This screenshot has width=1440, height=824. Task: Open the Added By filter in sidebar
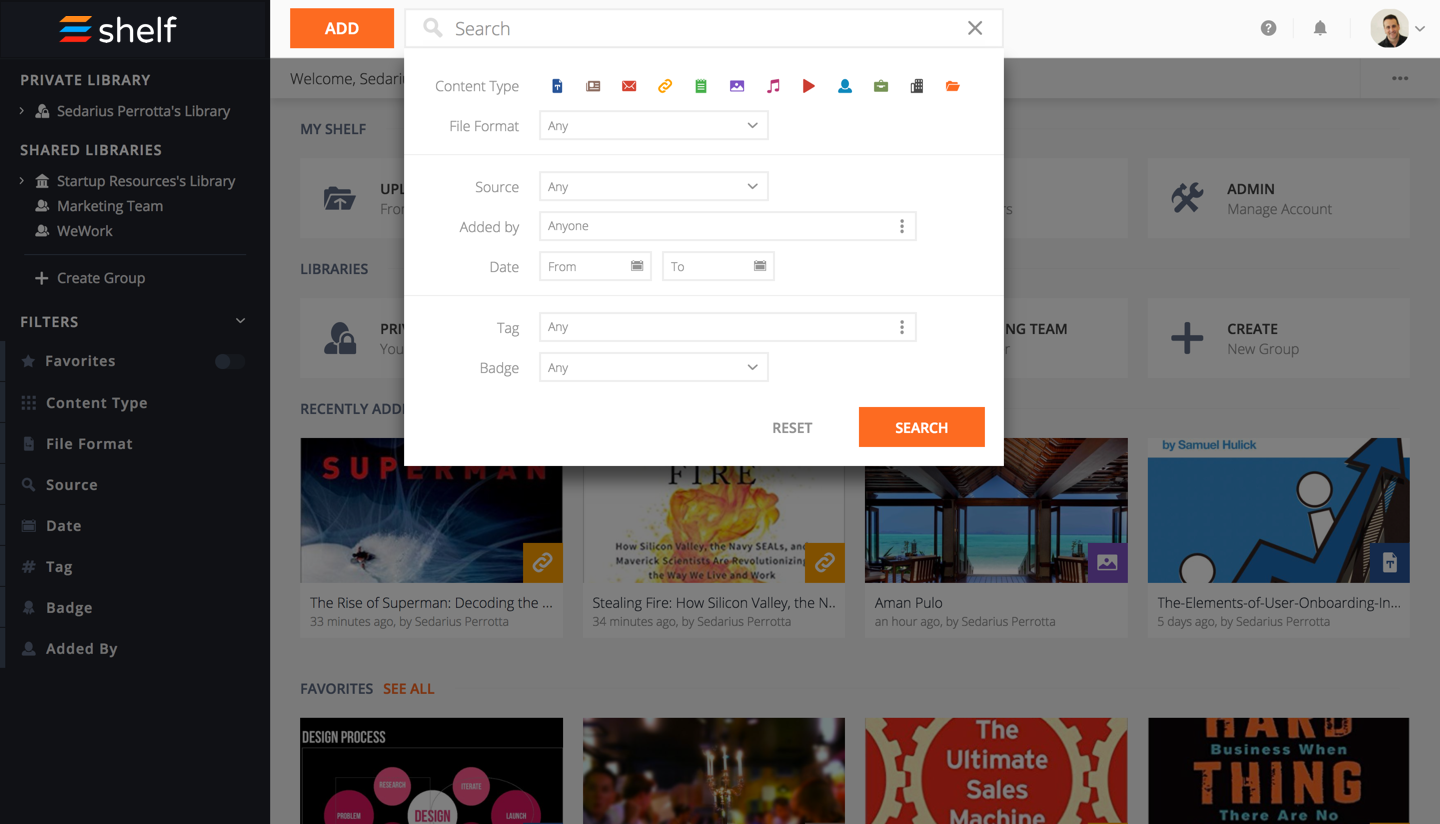pos(81,649)
